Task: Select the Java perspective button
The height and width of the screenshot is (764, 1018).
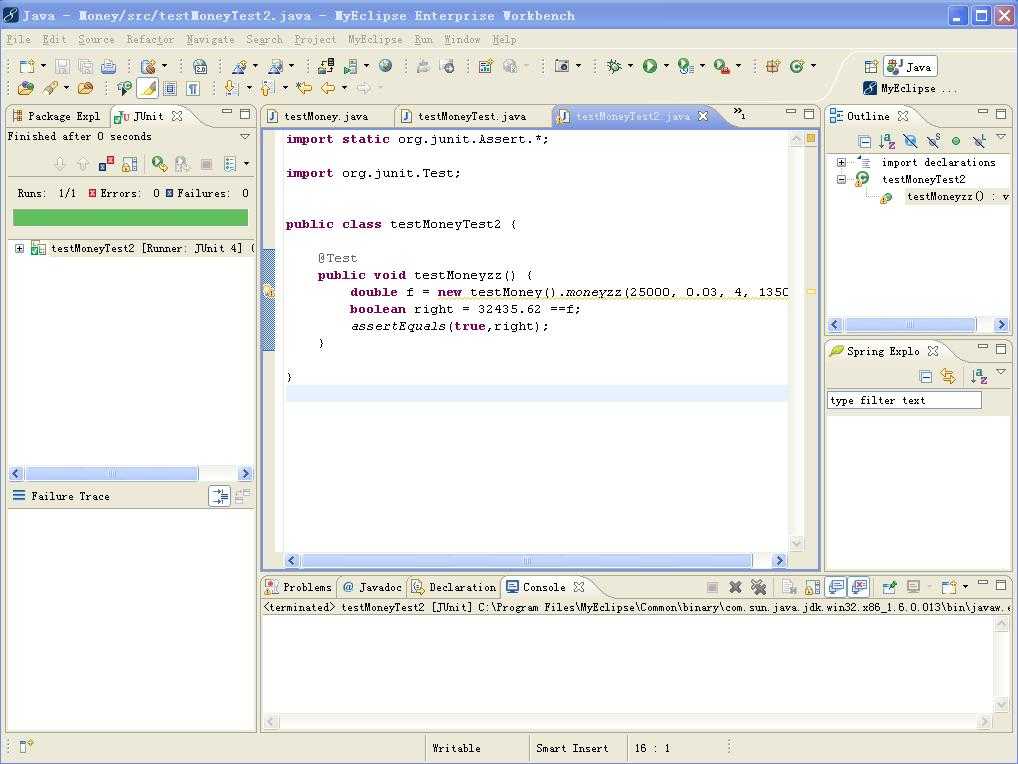Action: tap(910, 66)
